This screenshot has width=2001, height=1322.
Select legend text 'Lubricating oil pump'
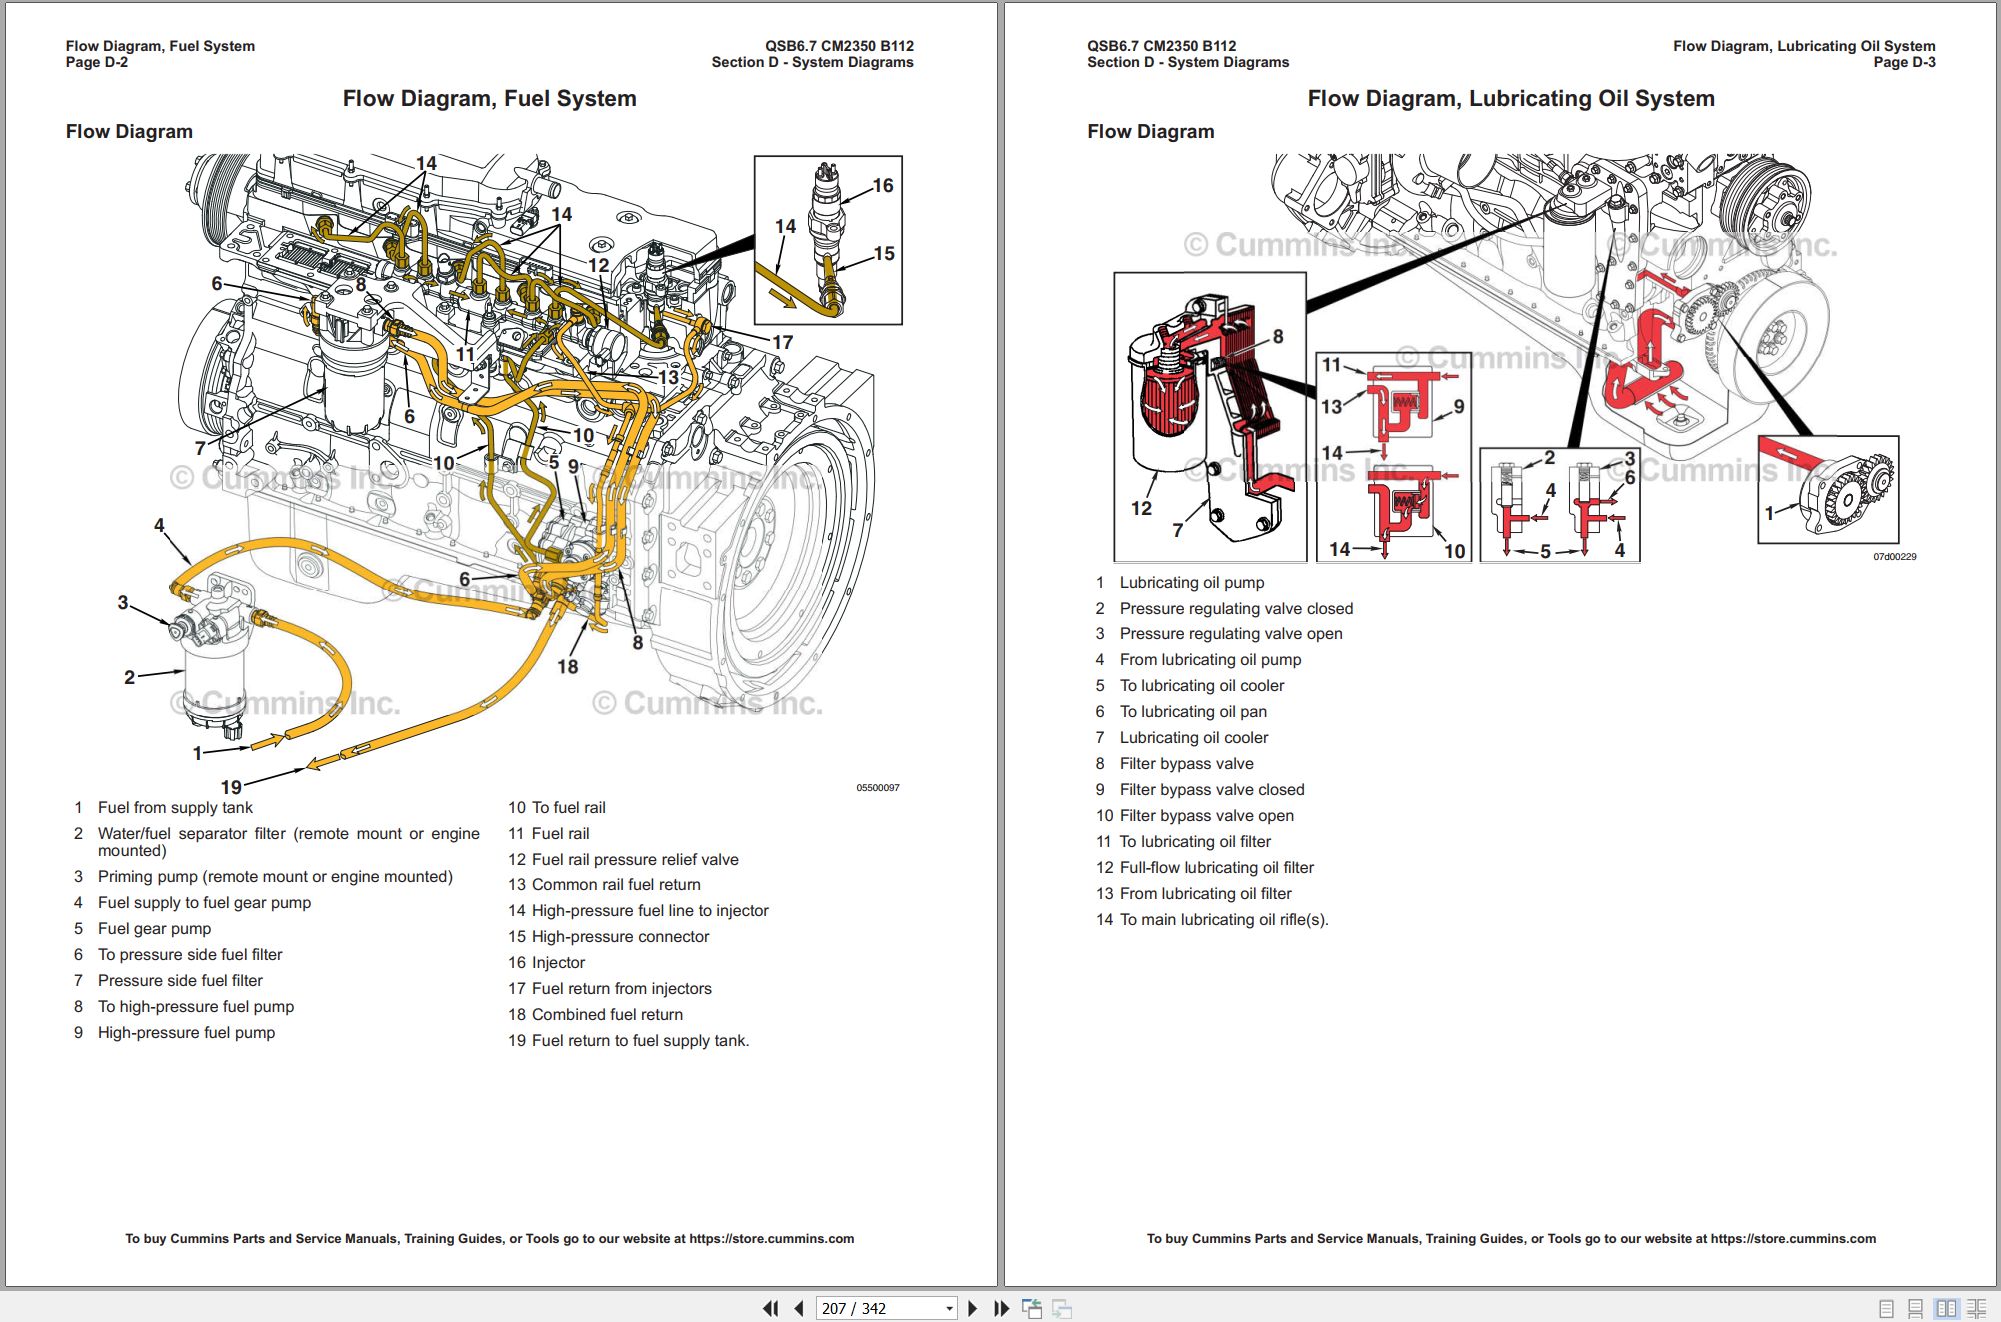pyautogui.click(x=1192, y=582)
